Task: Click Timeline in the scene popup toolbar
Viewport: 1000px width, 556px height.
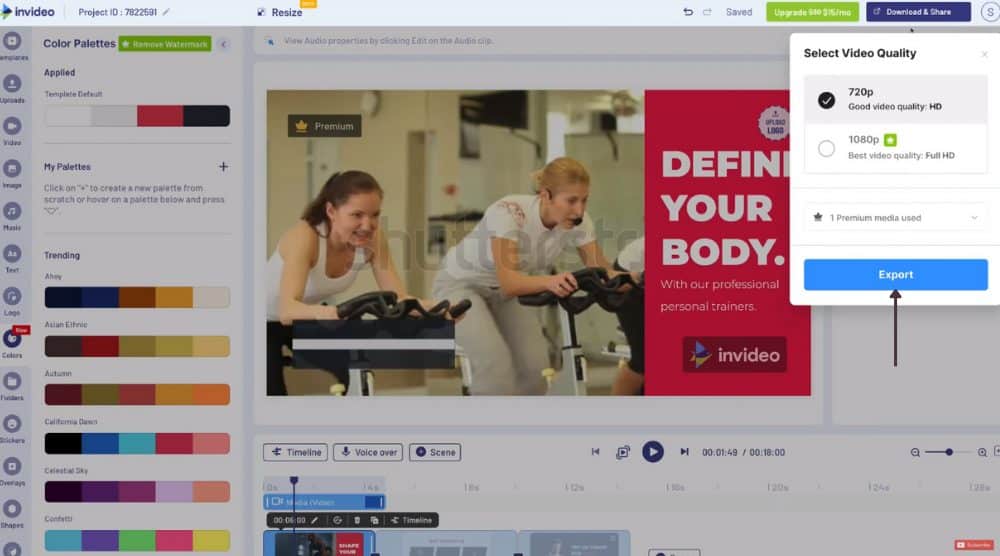Action: [412, 520]
